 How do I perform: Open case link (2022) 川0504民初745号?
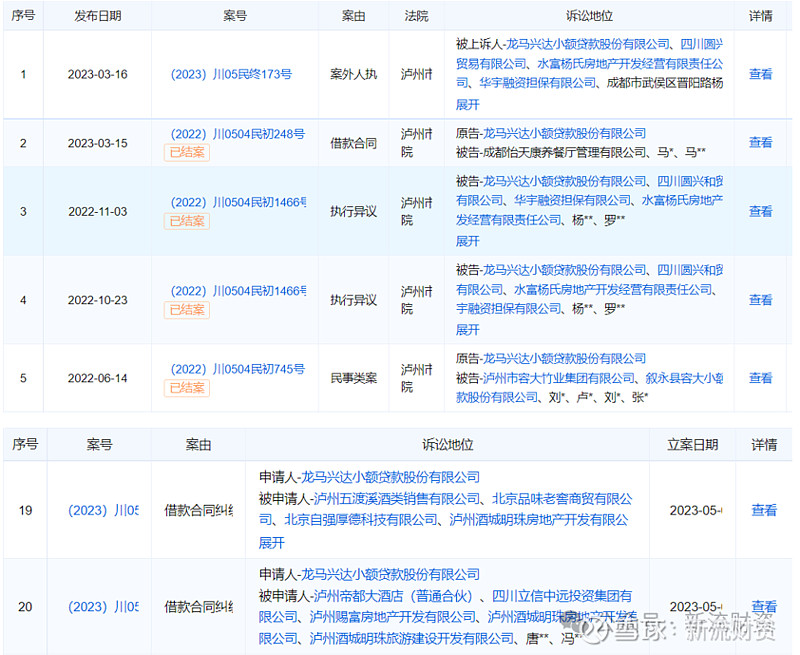237,369
